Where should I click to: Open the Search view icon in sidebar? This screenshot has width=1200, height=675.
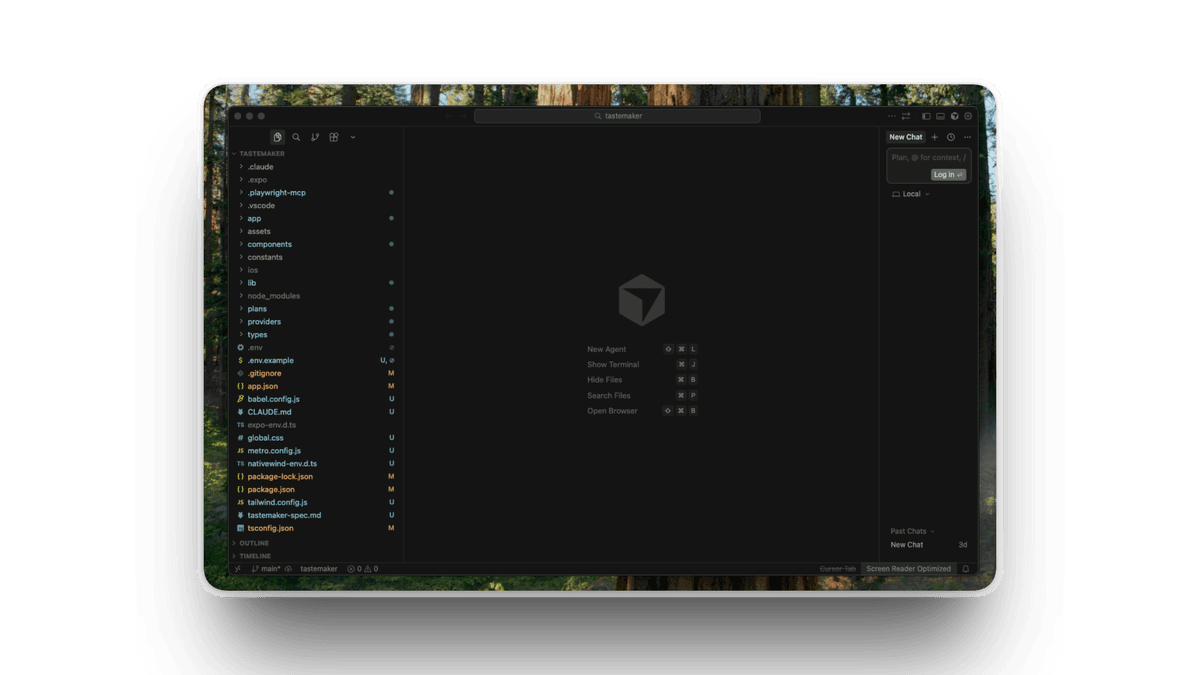pyautogui.click(x=296, y=137)
